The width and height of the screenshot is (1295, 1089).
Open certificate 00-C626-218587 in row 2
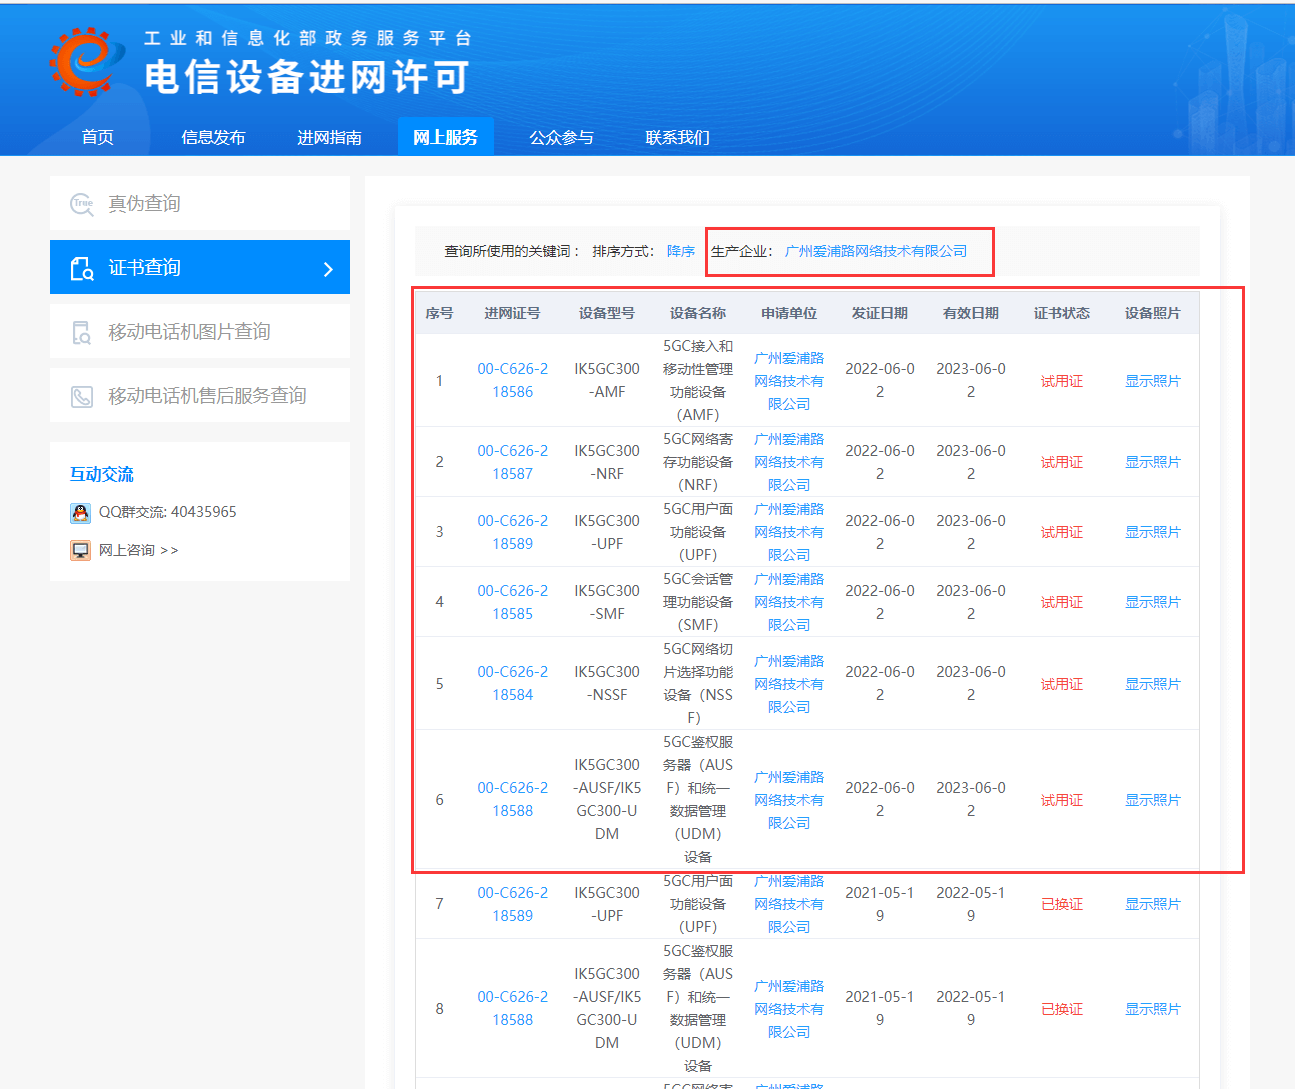pos(512,462)
